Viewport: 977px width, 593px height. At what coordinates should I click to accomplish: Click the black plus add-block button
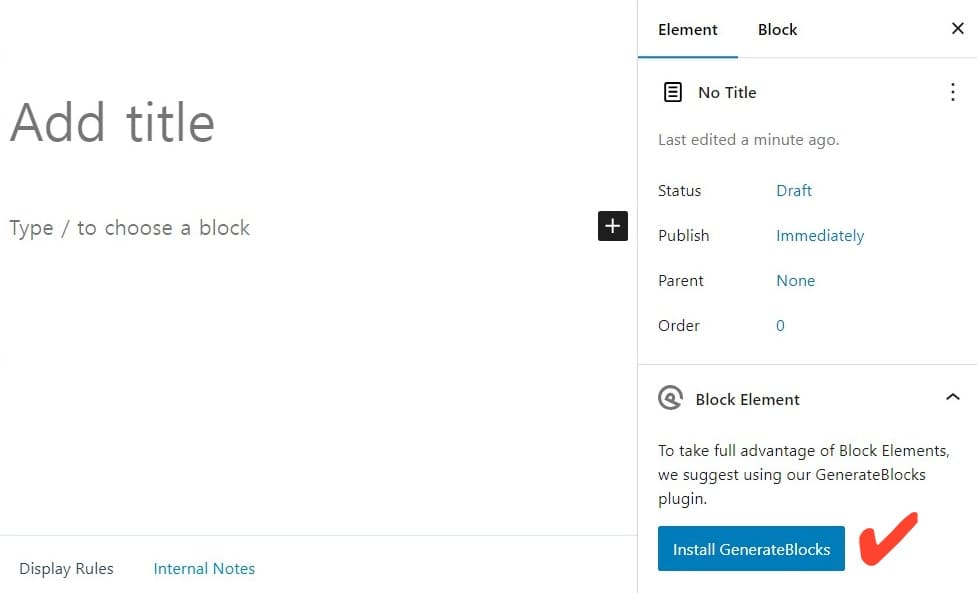click(x=612, y=225)
